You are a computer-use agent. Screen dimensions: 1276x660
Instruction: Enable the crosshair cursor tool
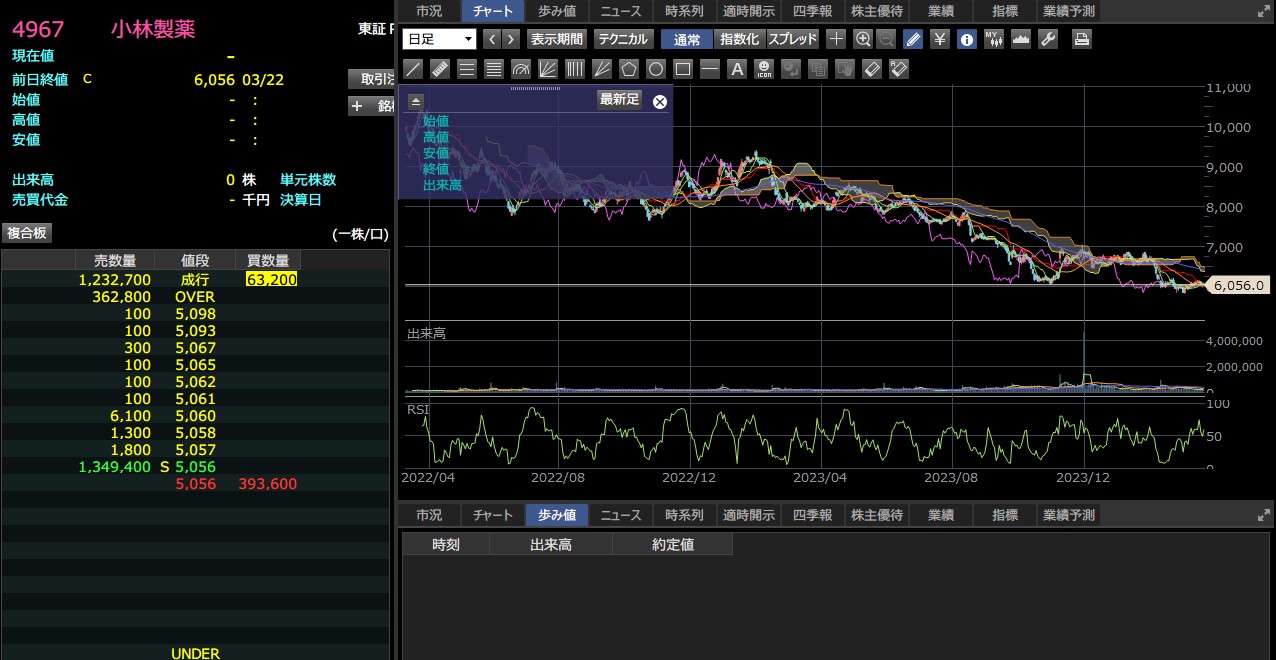(x=836, y=39)
